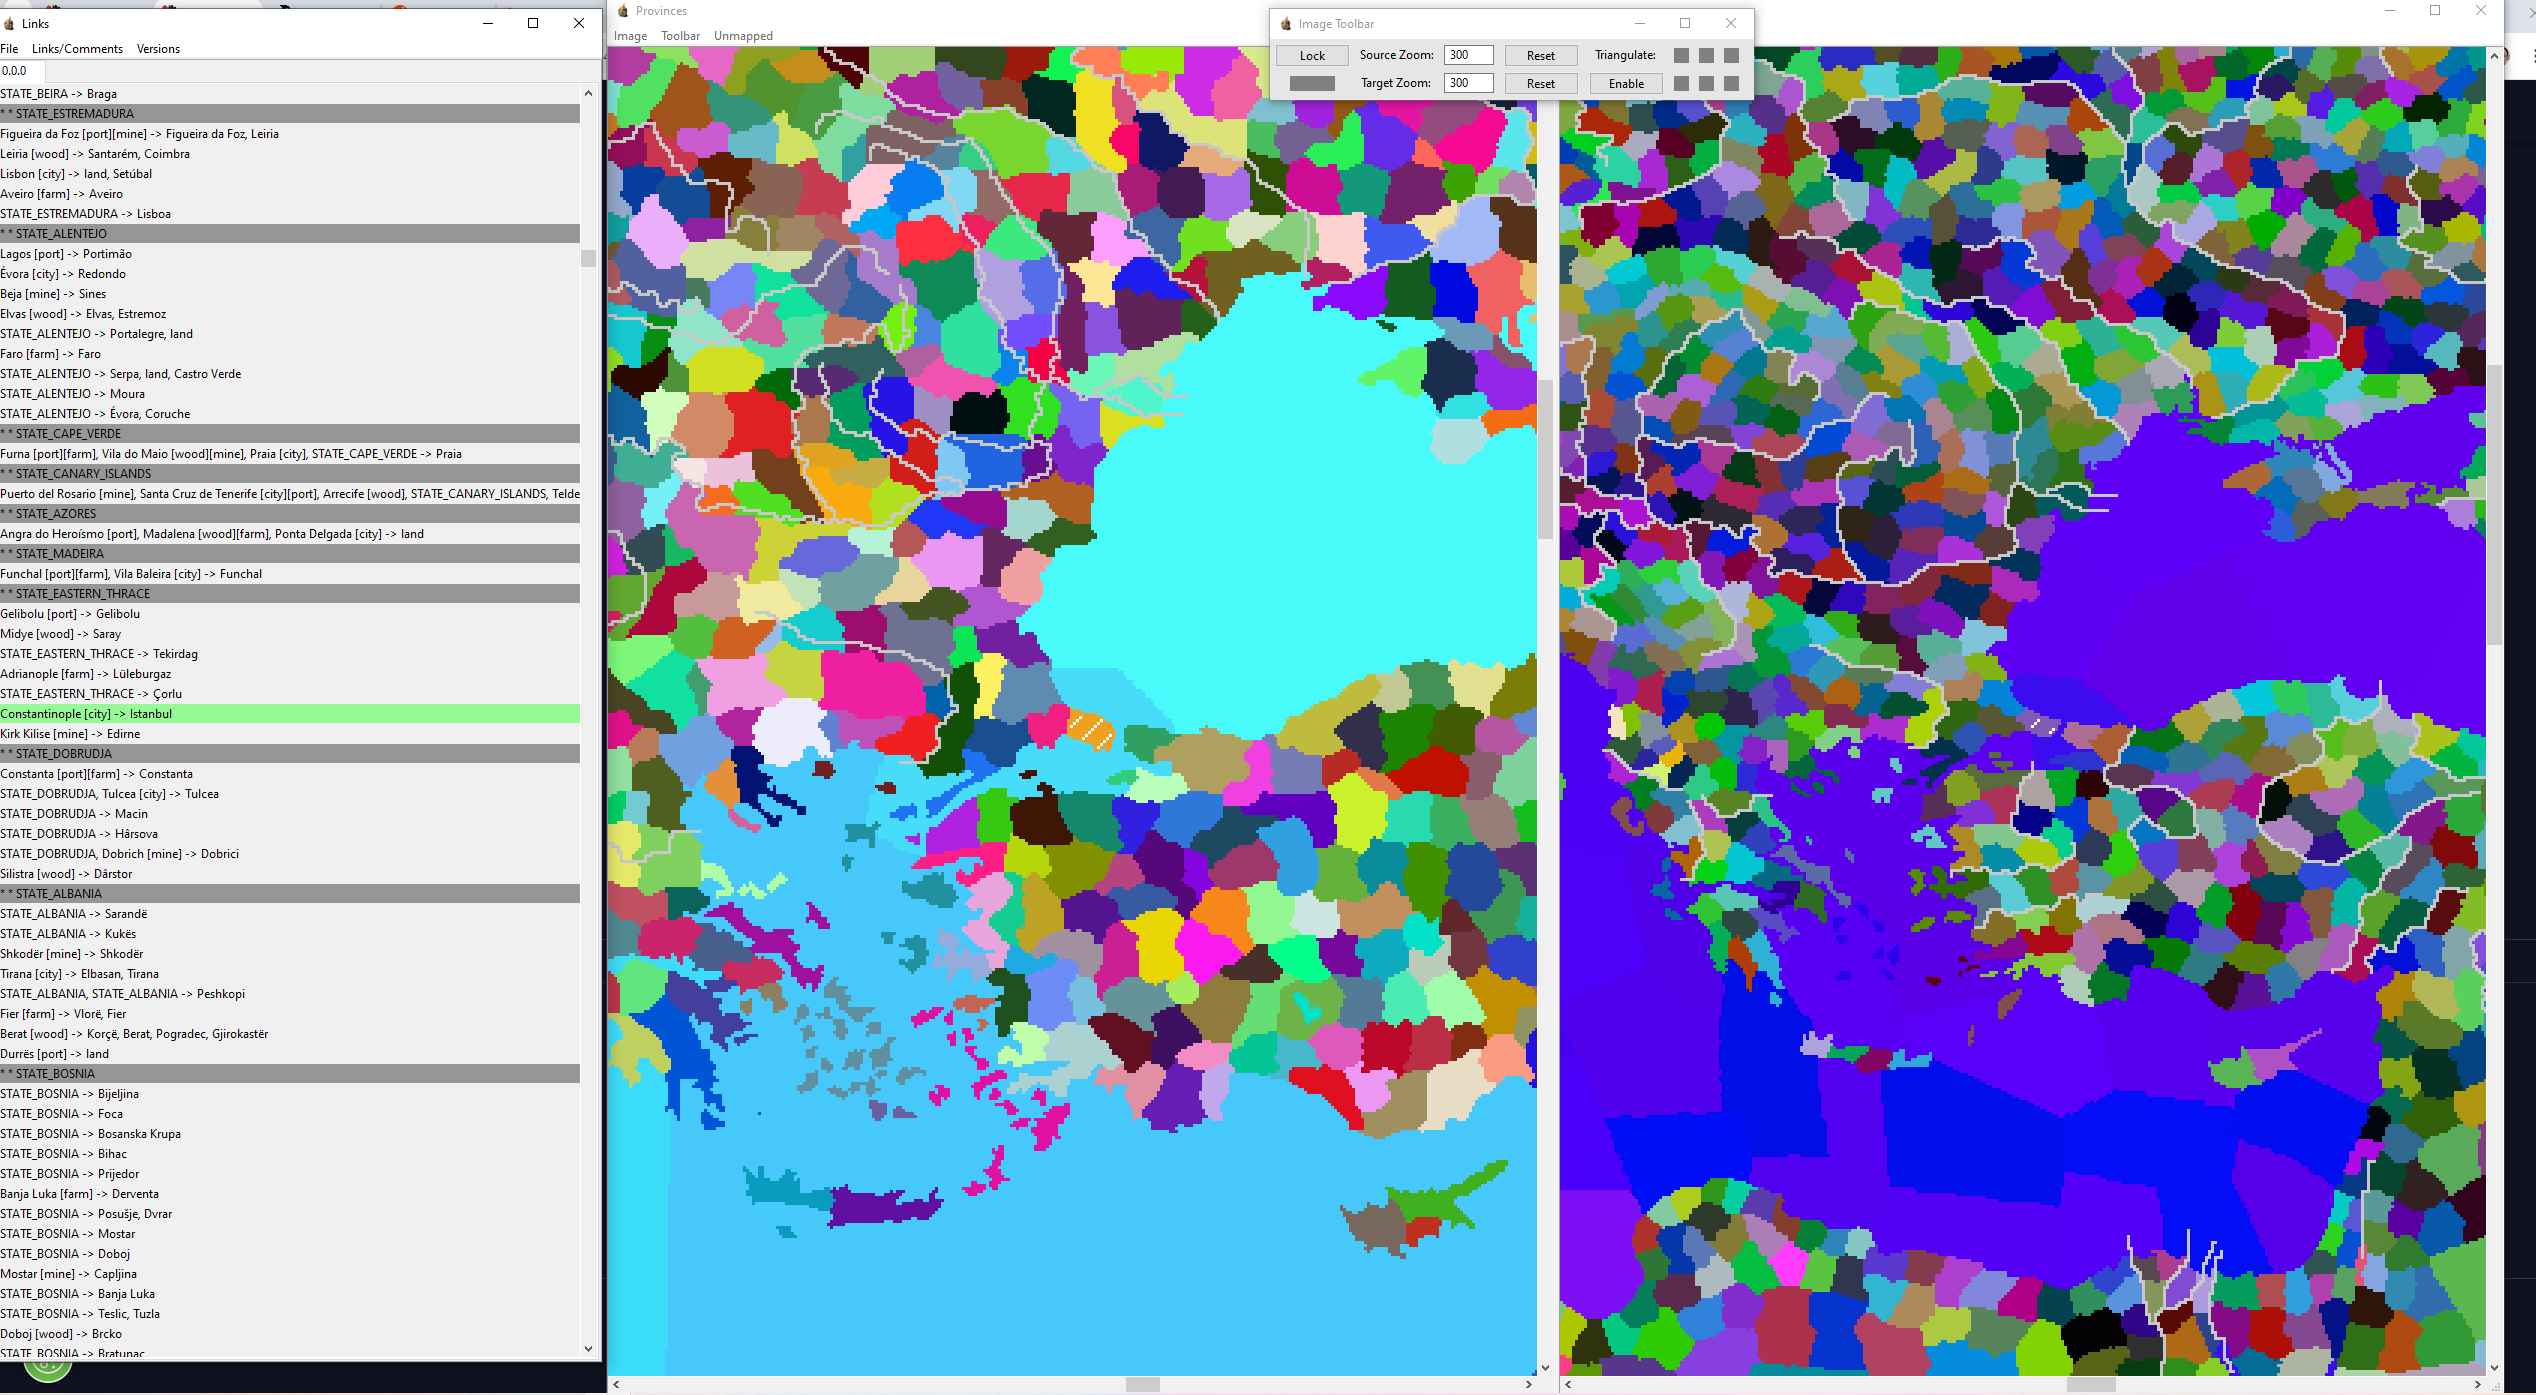Click the target map's right scroll arrow

[2477, 1384]
